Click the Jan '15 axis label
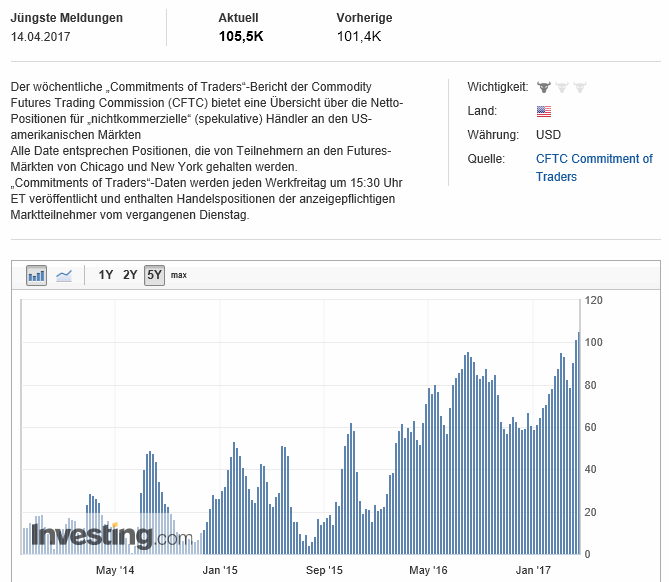Image resolution: width=669 pixels, height=582 pixels. [220, 570]
